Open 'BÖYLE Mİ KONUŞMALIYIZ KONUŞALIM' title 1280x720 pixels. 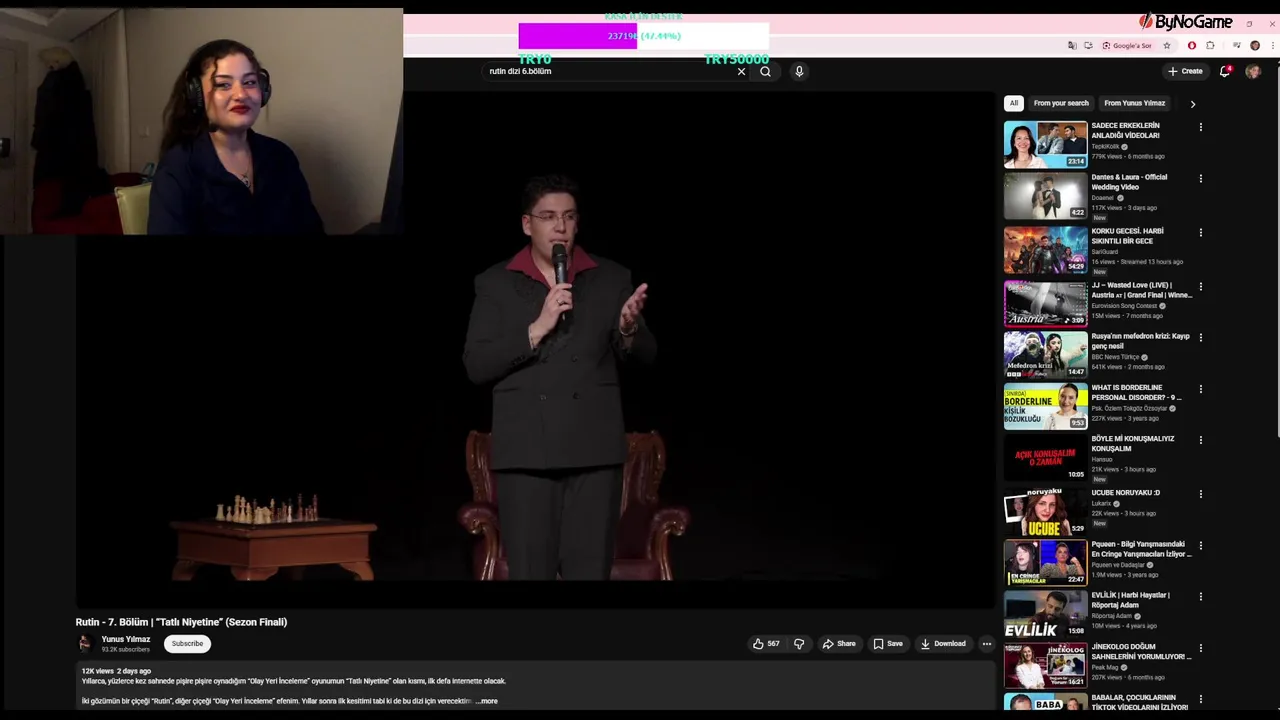tap(1133, 443)
